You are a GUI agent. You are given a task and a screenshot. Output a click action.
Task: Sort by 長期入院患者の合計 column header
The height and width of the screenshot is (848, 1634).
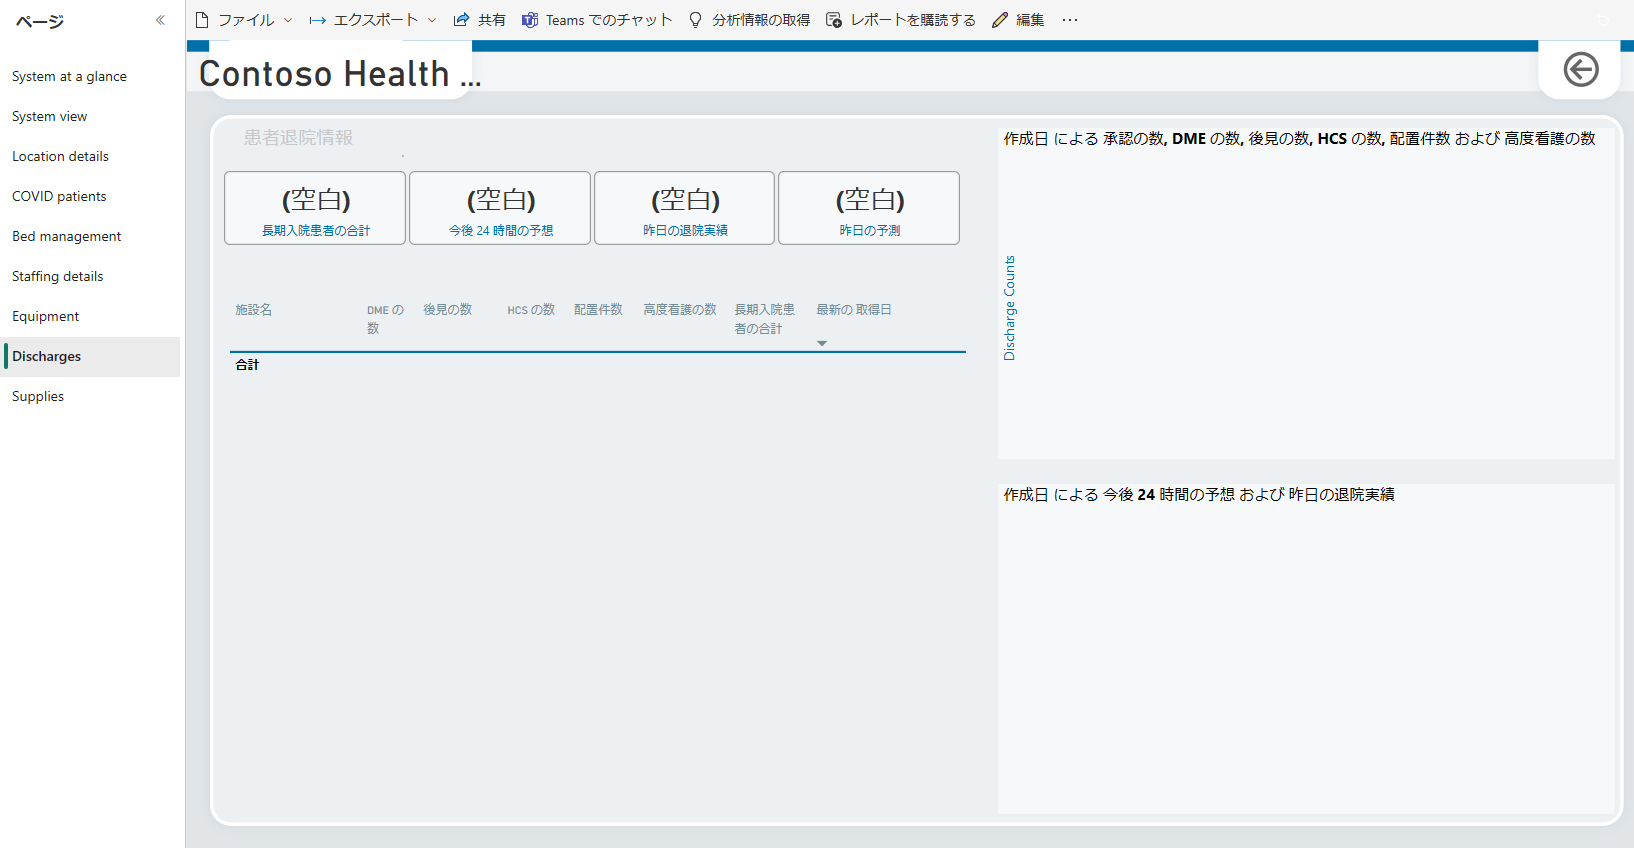765,319
